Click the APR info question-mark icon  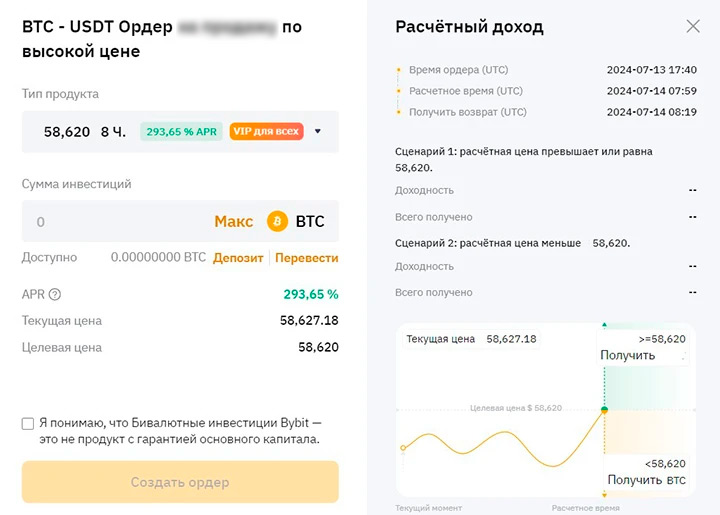coord(55,295)
